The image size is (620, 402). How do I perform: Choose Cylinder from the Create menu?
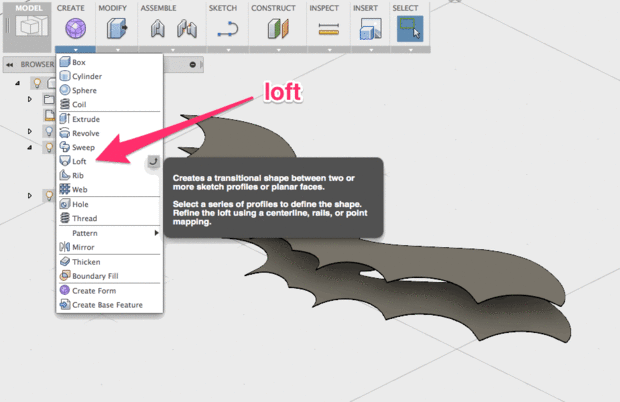pos(110,76)
